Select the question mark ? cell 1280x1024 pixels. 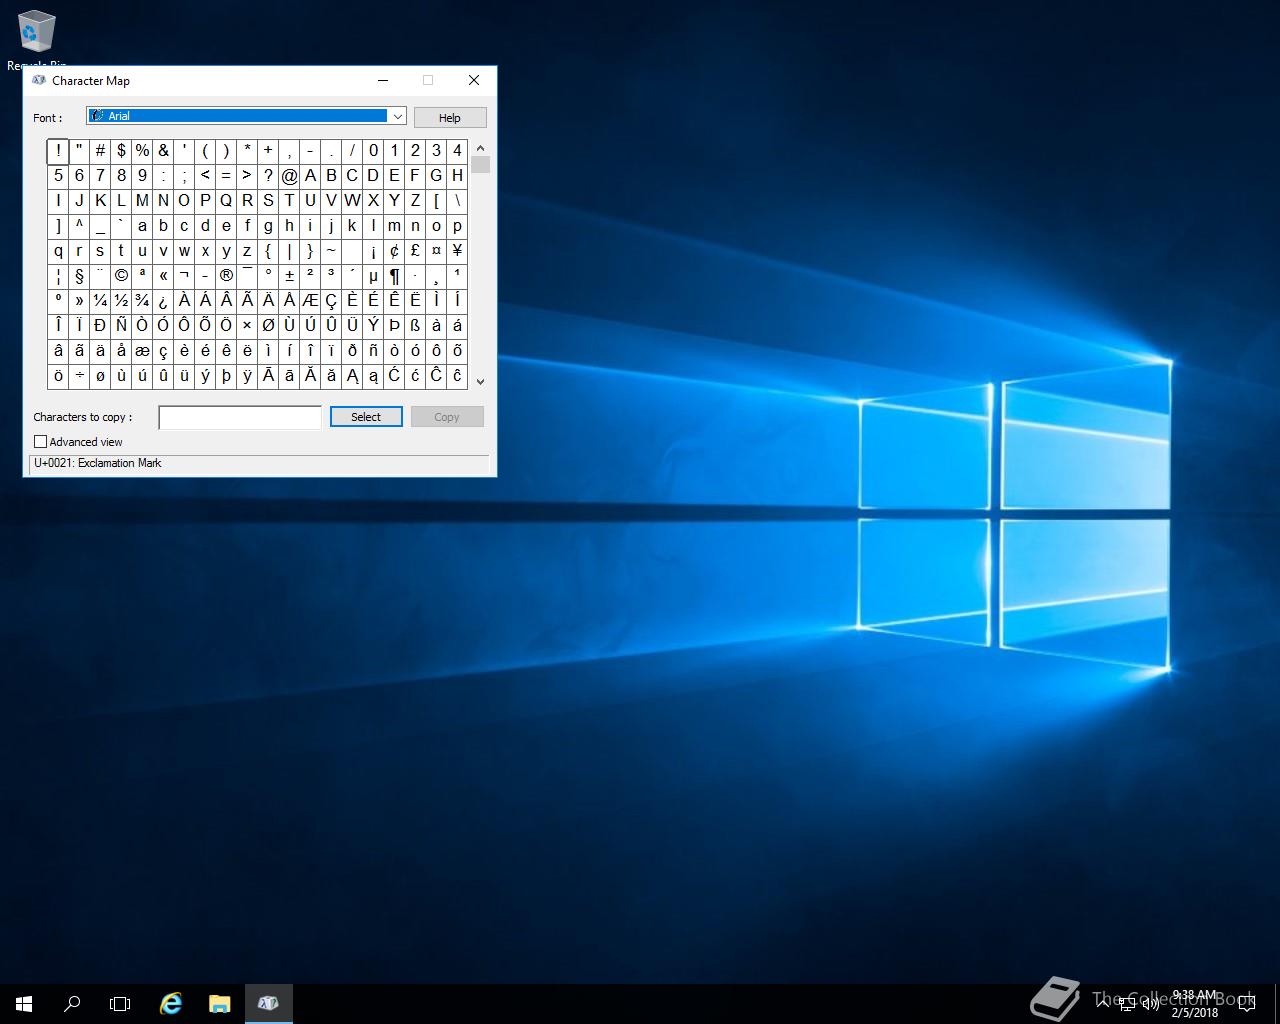tap(268, 176)
